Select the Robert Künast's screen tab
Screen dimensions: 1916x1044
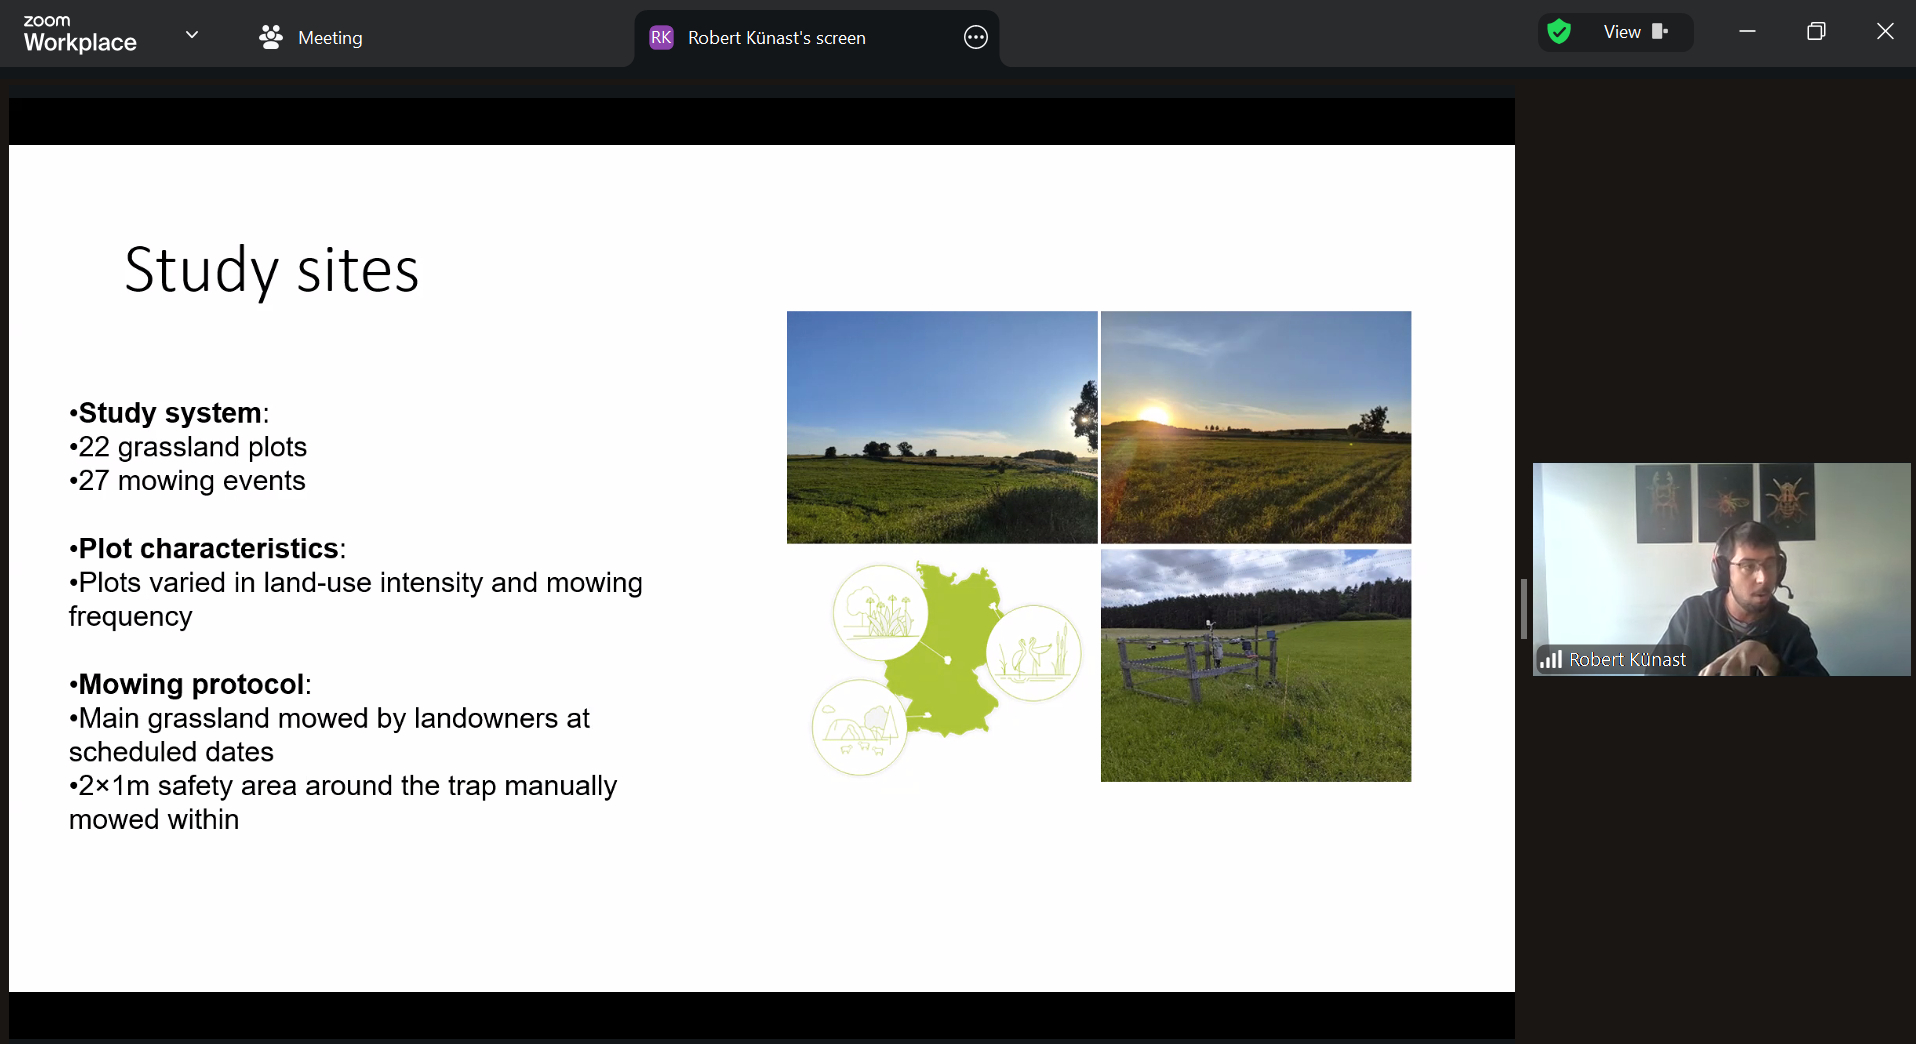coord(776,38)
